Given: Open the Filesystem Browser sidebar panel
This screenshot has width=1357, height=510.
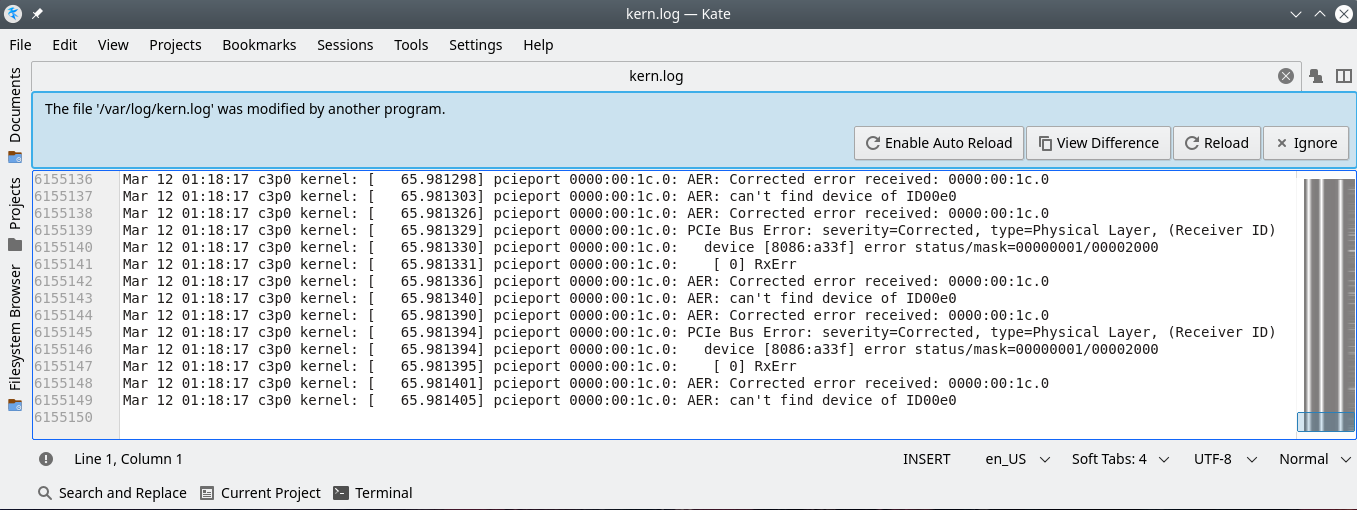Looking at the screenshot, I should pos(15,327).
